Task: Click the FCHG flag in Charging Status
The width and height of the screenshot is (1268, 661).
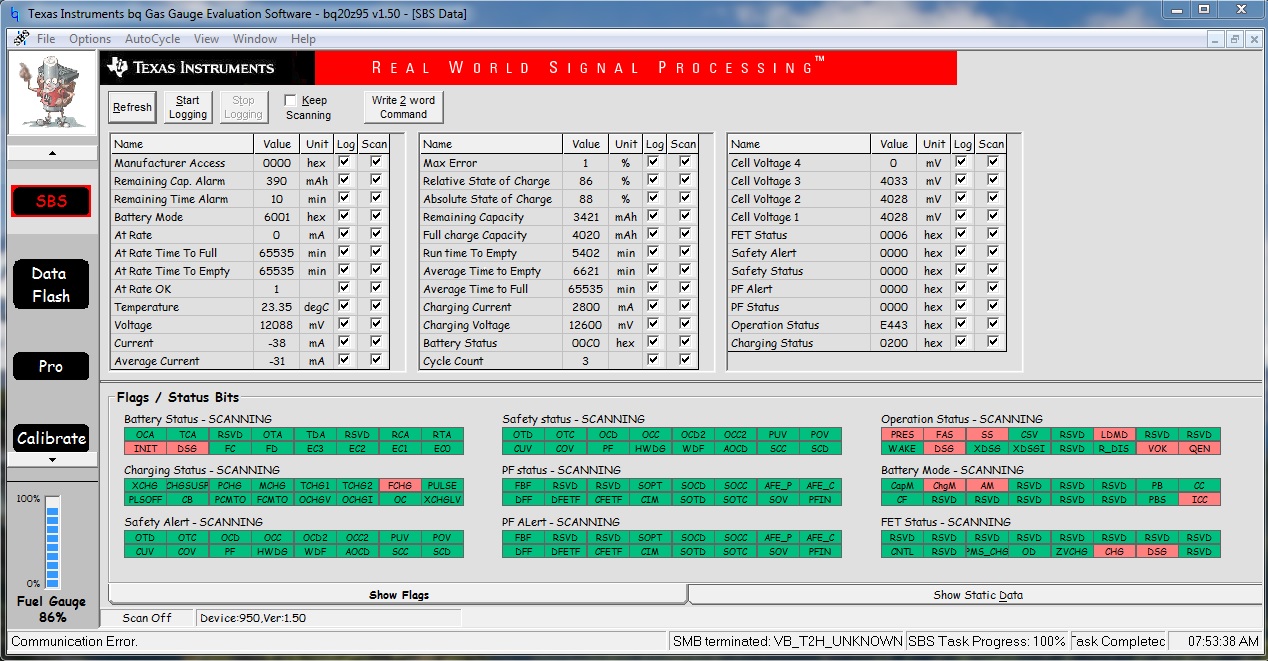Action: click(x=400, y=485)
